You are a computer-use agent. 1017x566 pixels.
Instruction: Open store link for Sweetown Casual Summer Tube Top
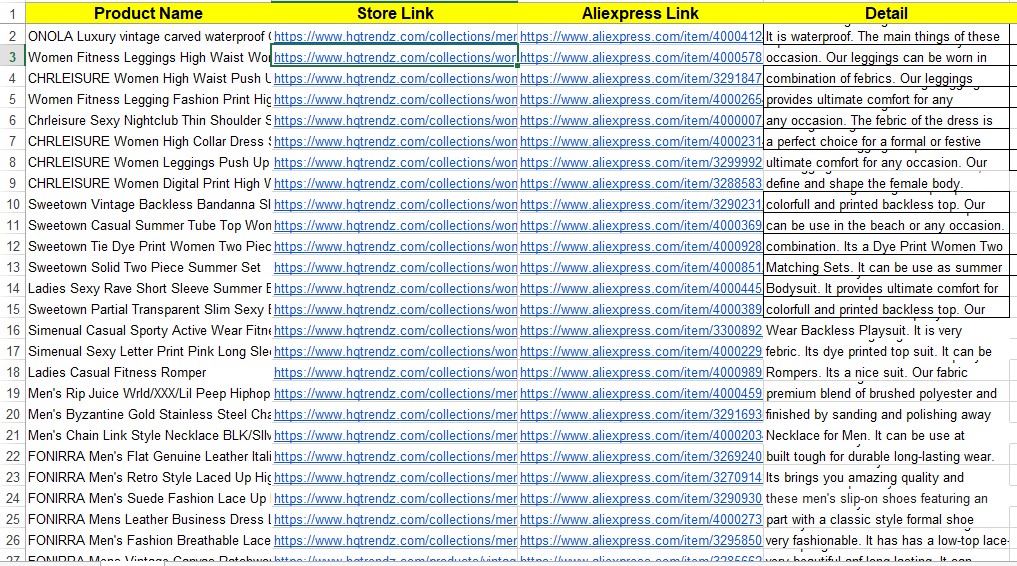pos(395,226)
